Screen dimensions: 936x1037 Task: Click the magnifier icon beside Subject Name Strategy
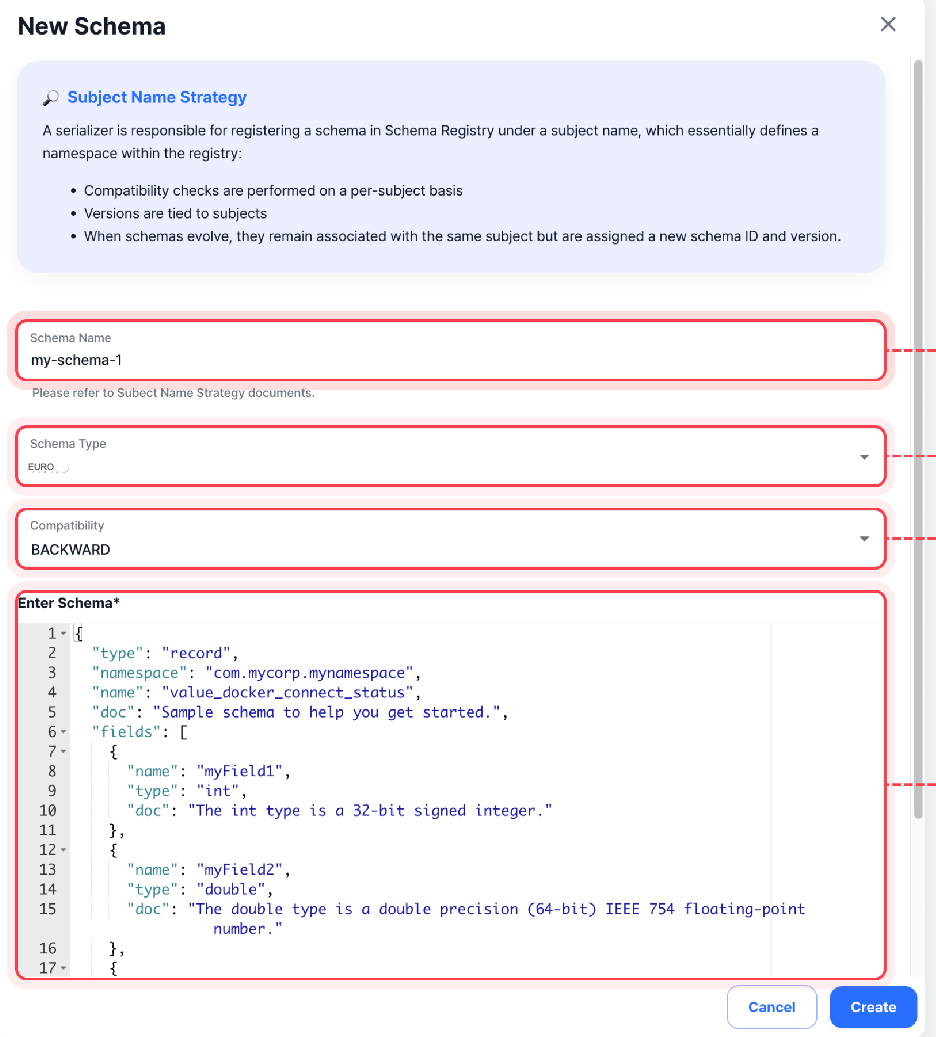tap(50, 97)
